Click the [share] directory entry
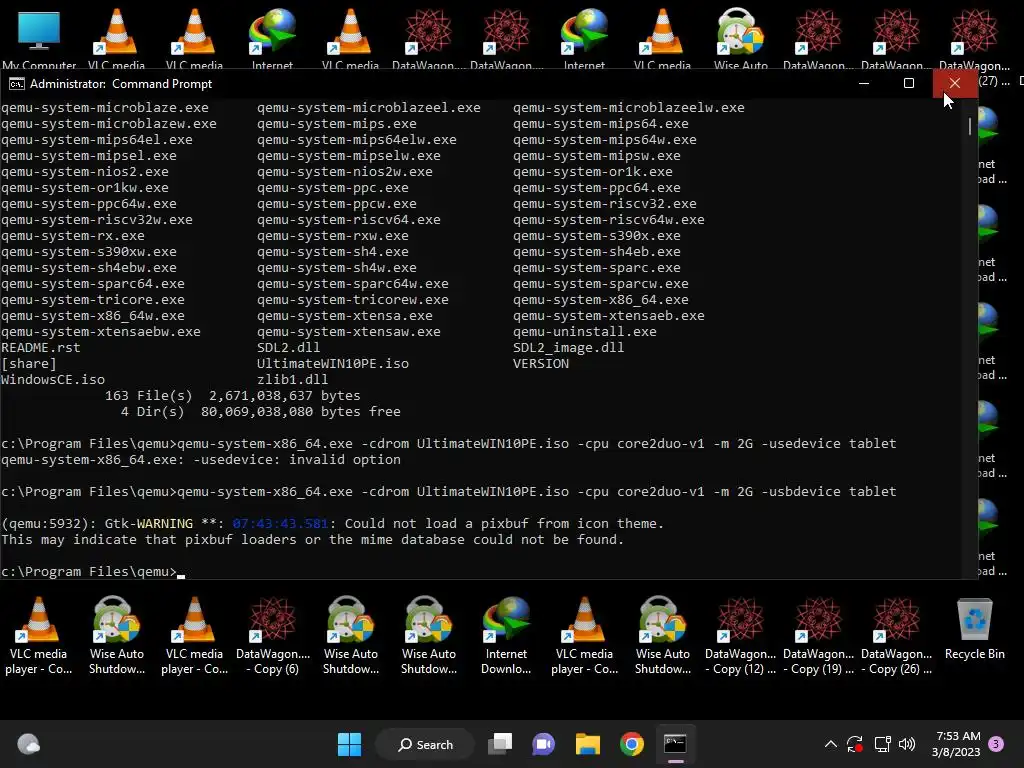This screenshot has height=768, width=1024. tap(29, 364)
